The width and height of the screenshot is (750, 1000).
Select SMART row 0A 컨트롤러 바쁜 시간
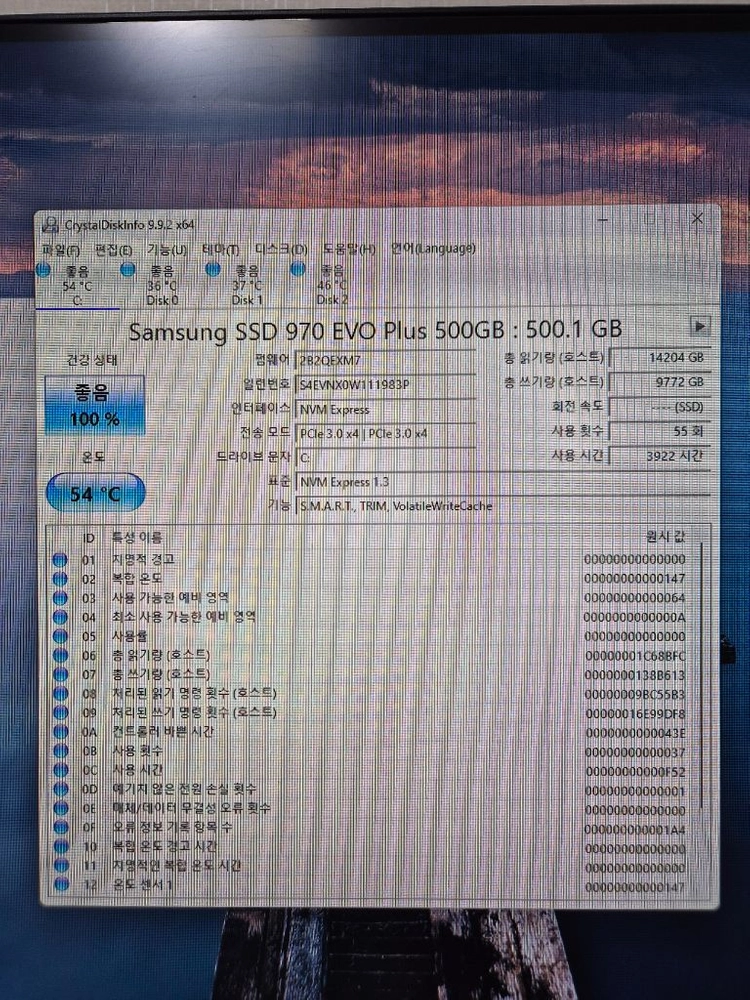point(372,732)
